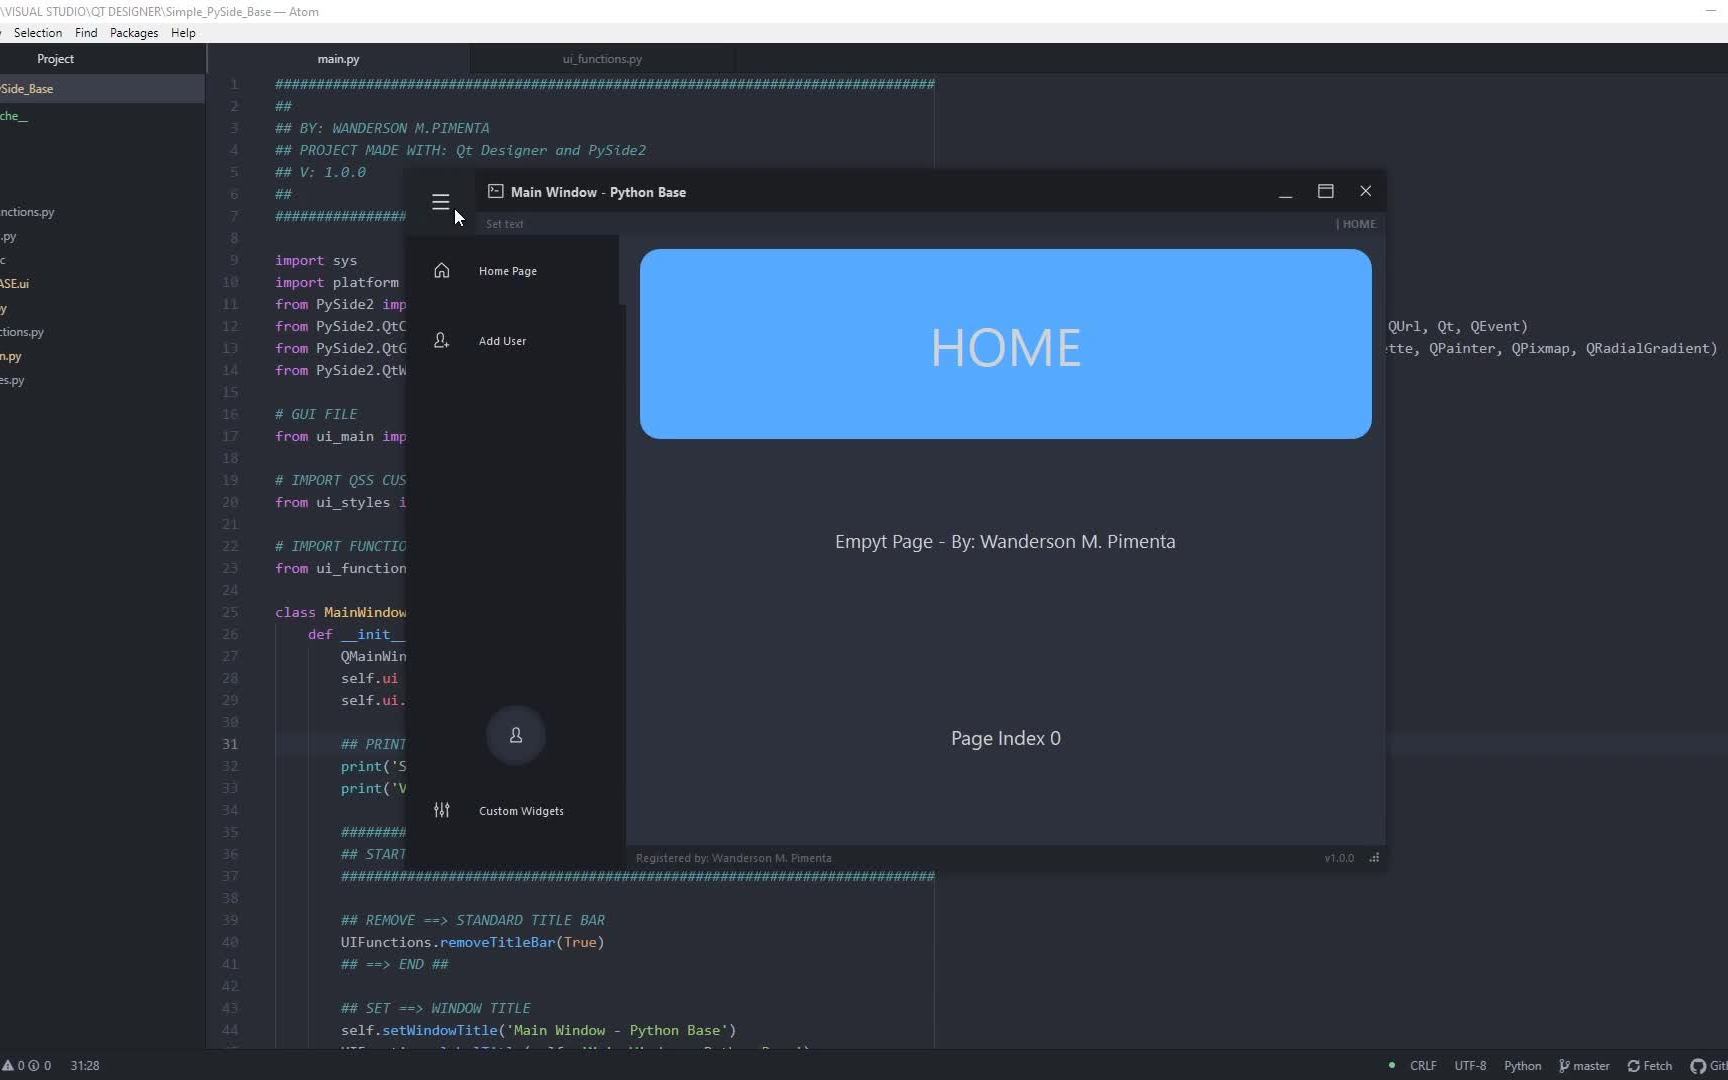Switch to the ui_functions.py tab
Image resolution: width=1728 pixels, height=1080 pixels.
(601, 59)
